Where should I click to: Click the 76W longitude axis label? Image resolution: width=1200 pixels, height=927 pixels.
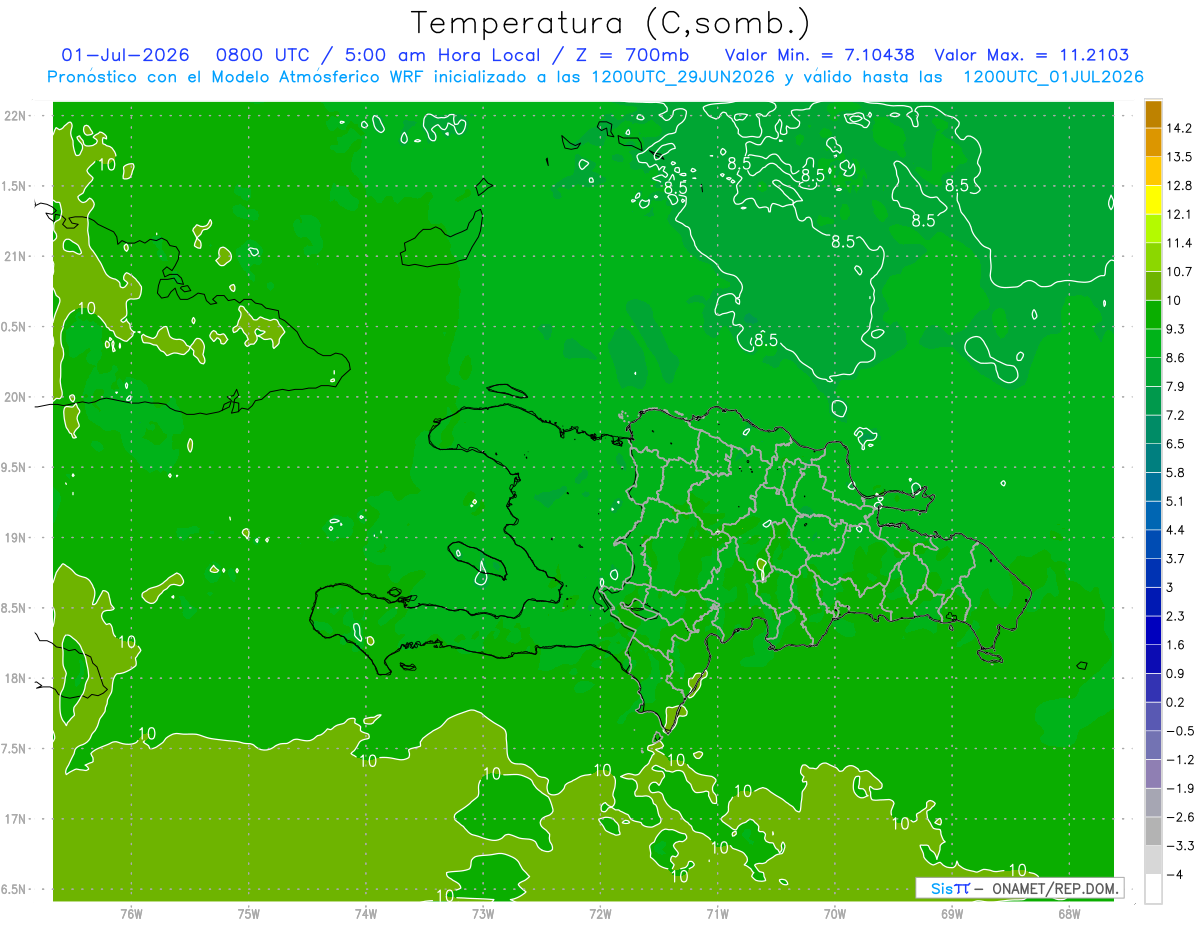pos(131,914)
